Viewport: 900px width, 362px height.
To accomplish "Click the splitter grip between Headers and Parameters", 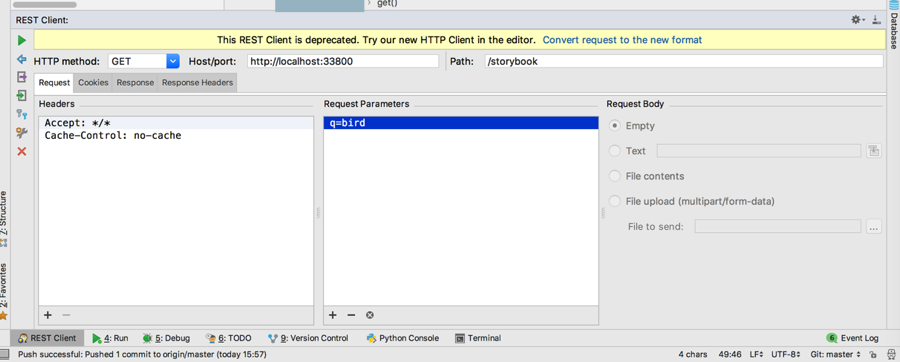I will click(x=319, y=213).
